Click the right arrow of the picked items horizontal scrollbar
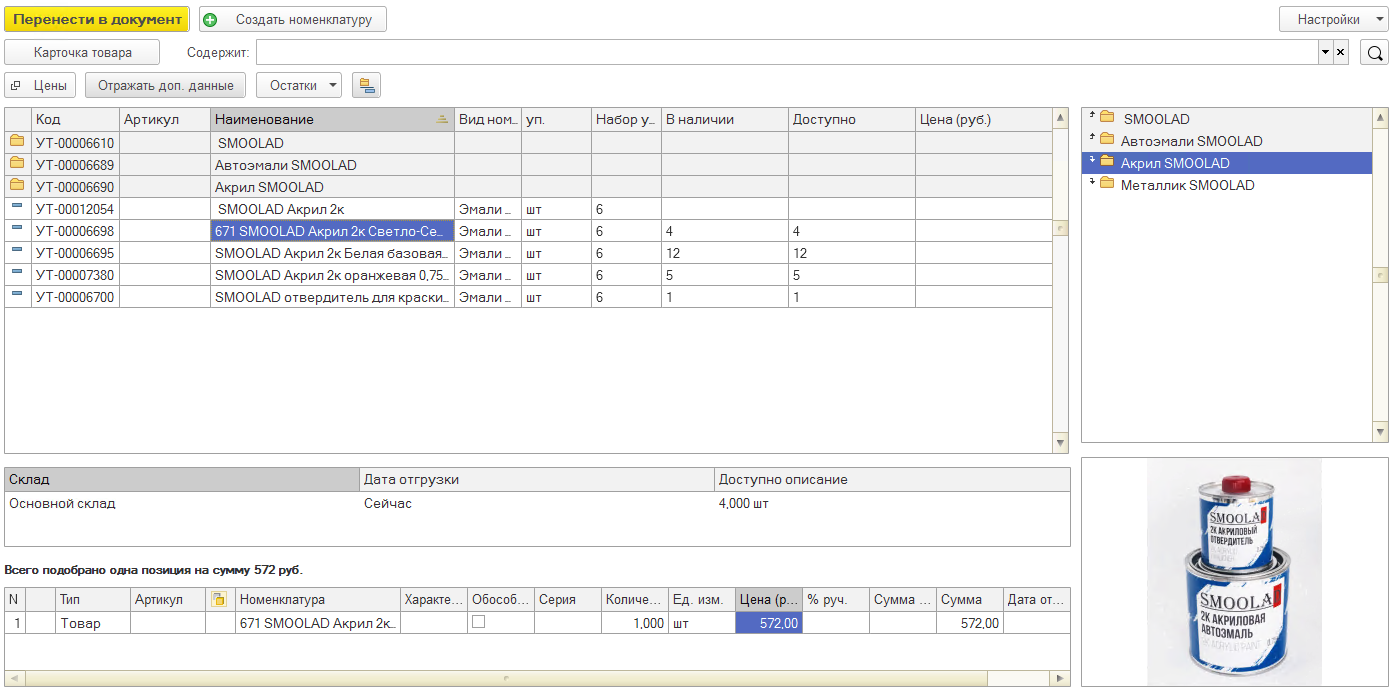This screenshot has height=695, width=1398. click(x=1061, y=678)
